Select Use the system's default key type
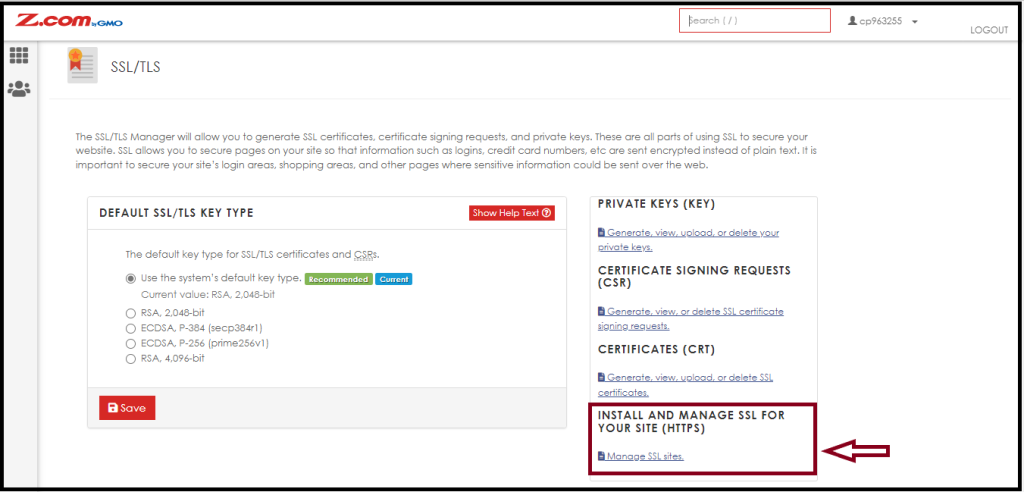 131,278
